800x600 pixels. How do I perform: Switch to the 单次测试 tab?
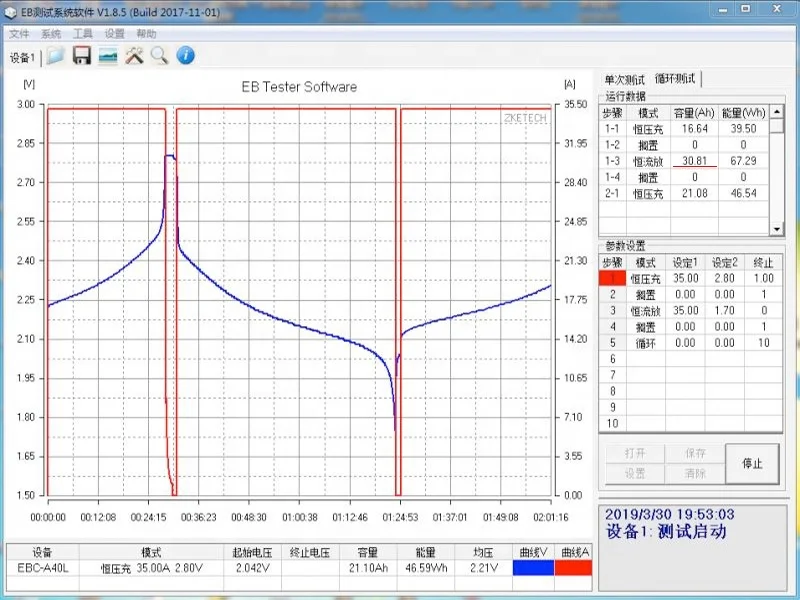click(624, 80)
